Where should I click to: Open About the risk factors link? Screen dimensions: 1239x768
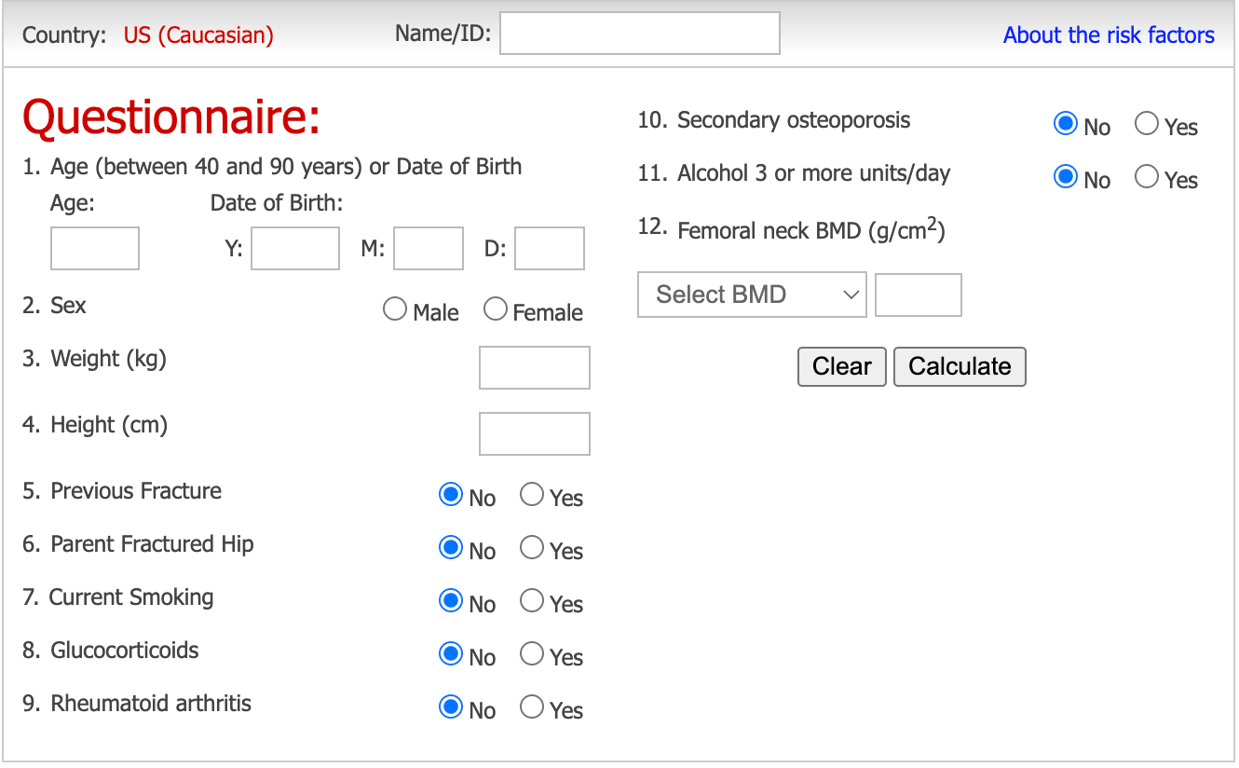tap(1108, 35)
